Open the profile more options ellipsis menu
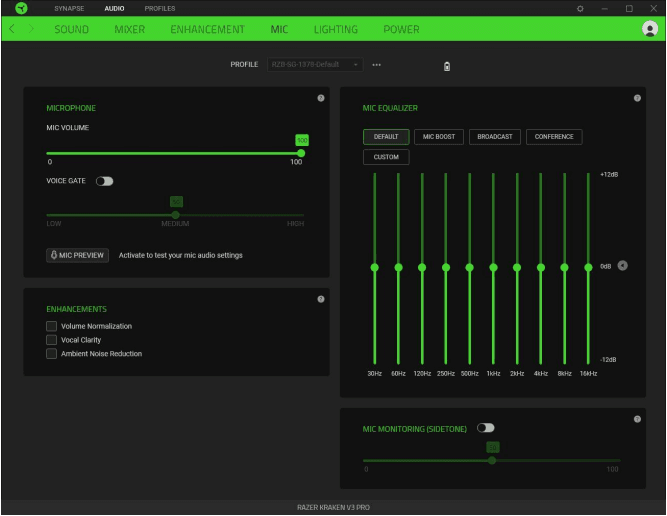667x516 pixels. 377,65
